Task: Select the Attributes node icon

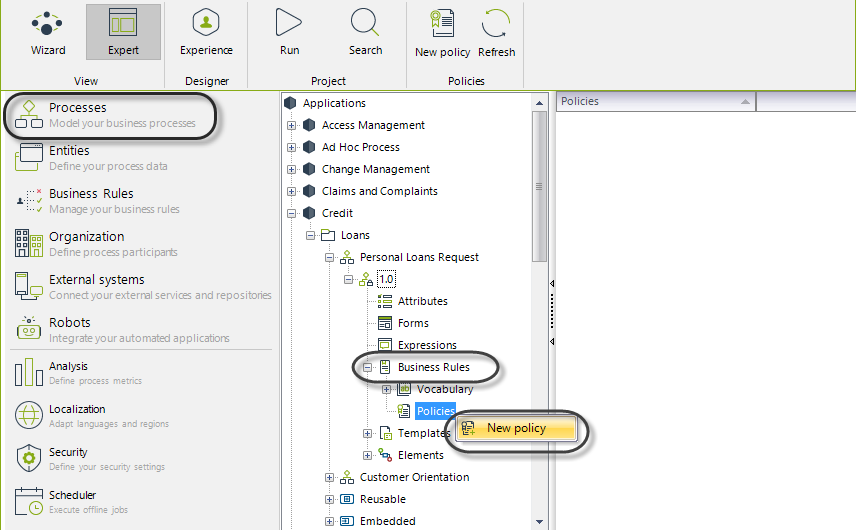Action: 385,301
